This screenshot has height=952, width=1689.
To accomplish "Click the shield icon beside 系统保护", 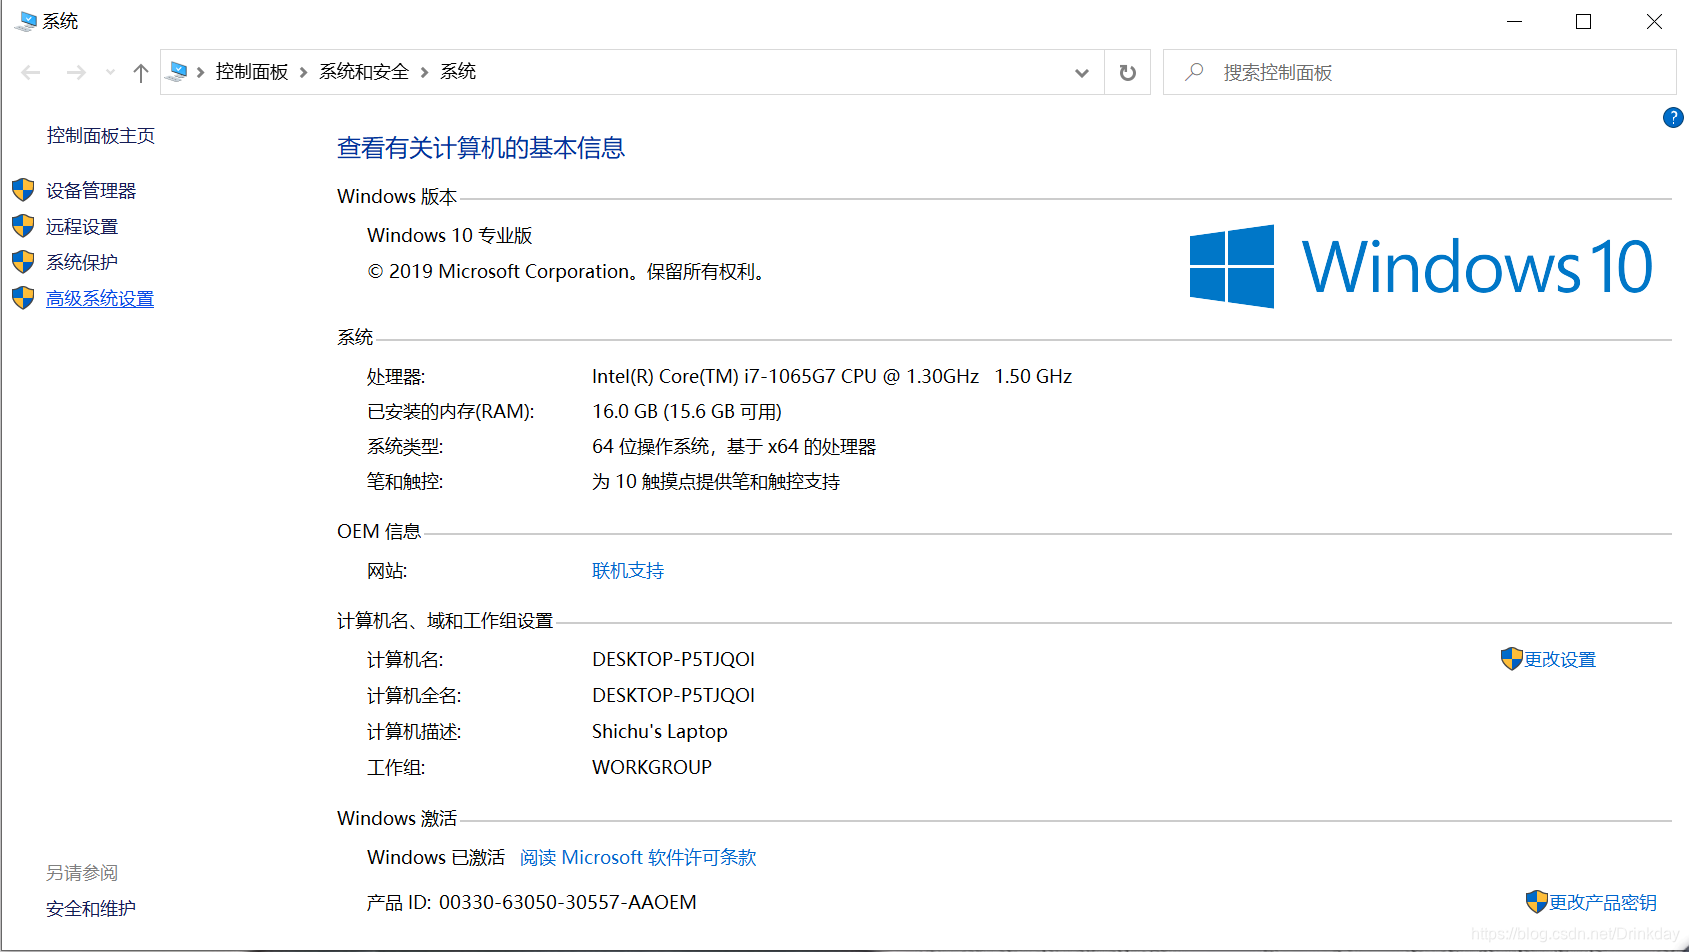I will click(23, 262).
